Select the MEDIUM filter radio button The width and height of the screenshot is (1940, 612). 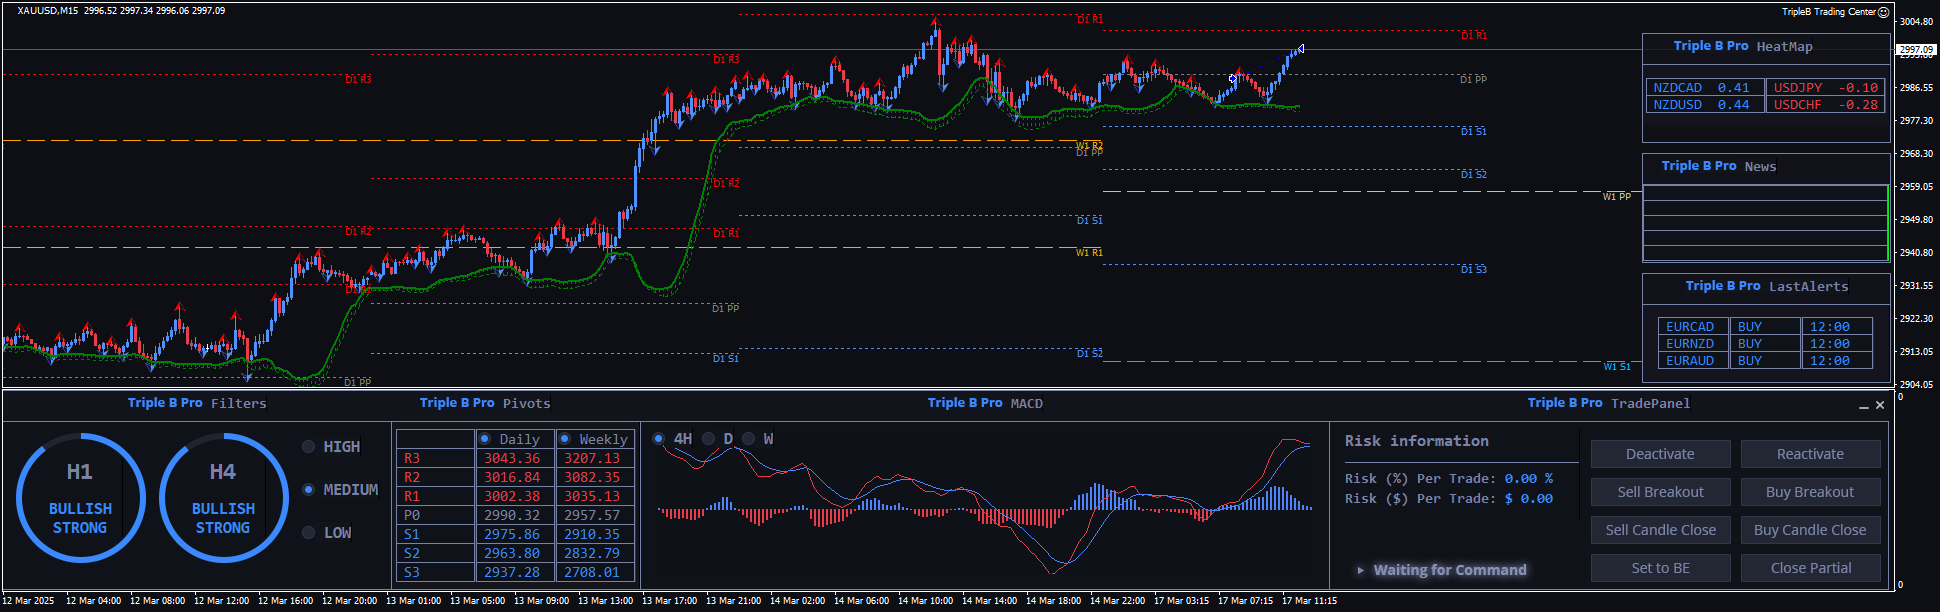point(309,490)
